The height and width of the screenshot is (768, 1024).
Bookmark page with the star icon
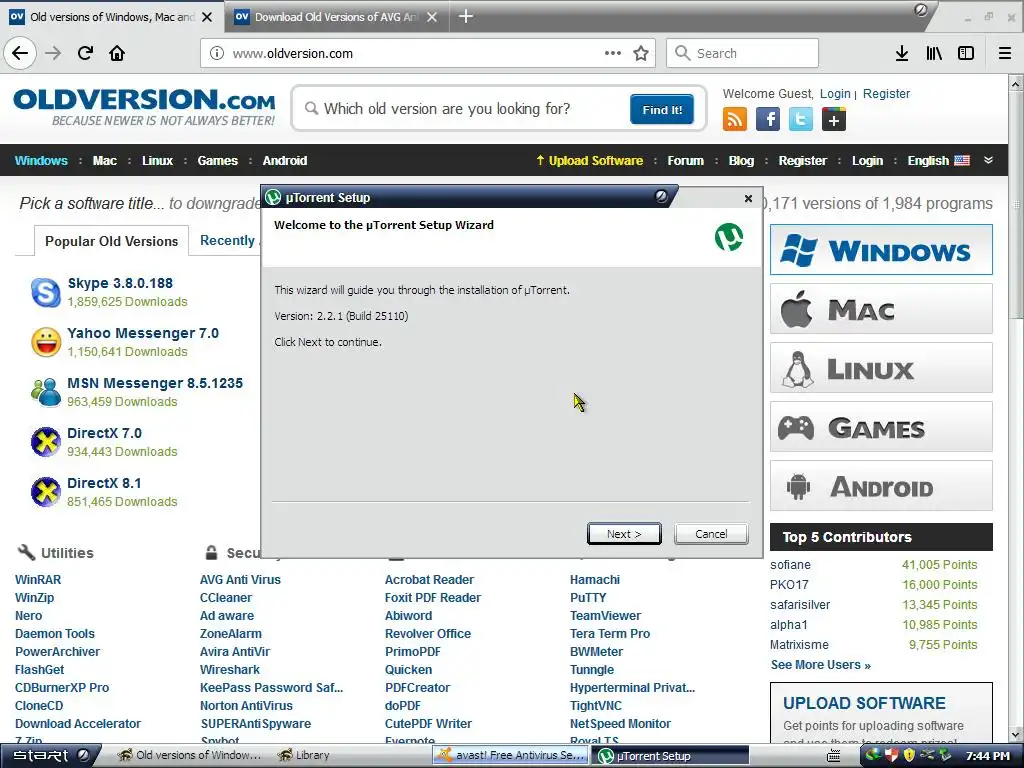pyautogui.click(x=641, y=53)
